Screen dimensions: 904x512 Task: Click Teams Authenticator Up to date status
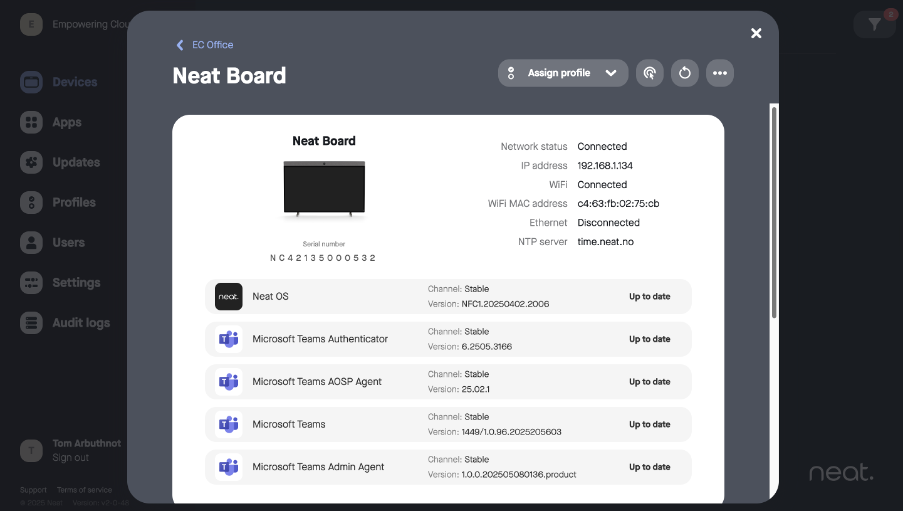[x=650, y=340]
